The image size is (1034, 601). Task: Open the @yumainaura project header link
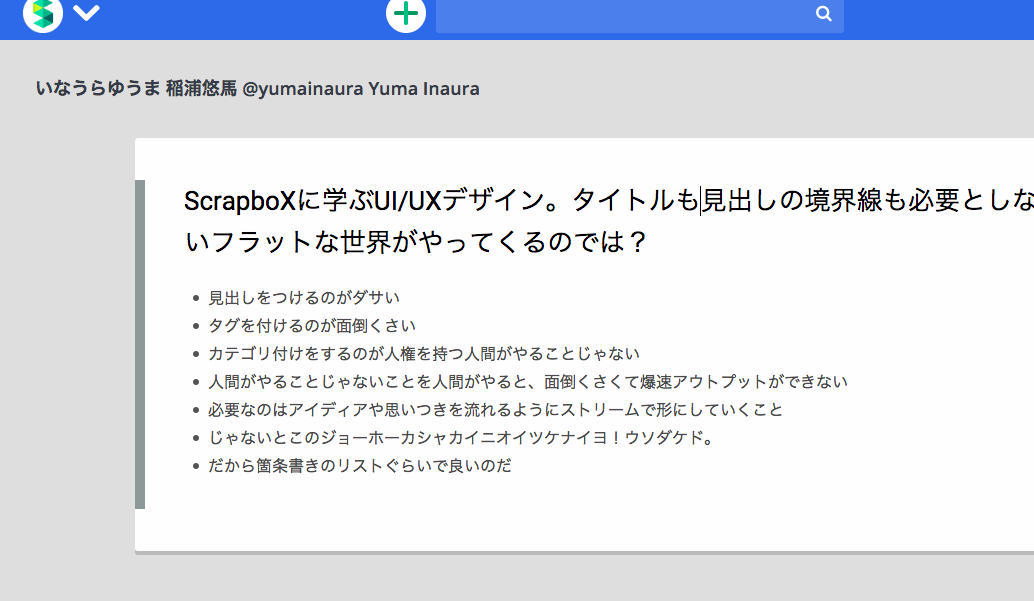click(258, 88)
